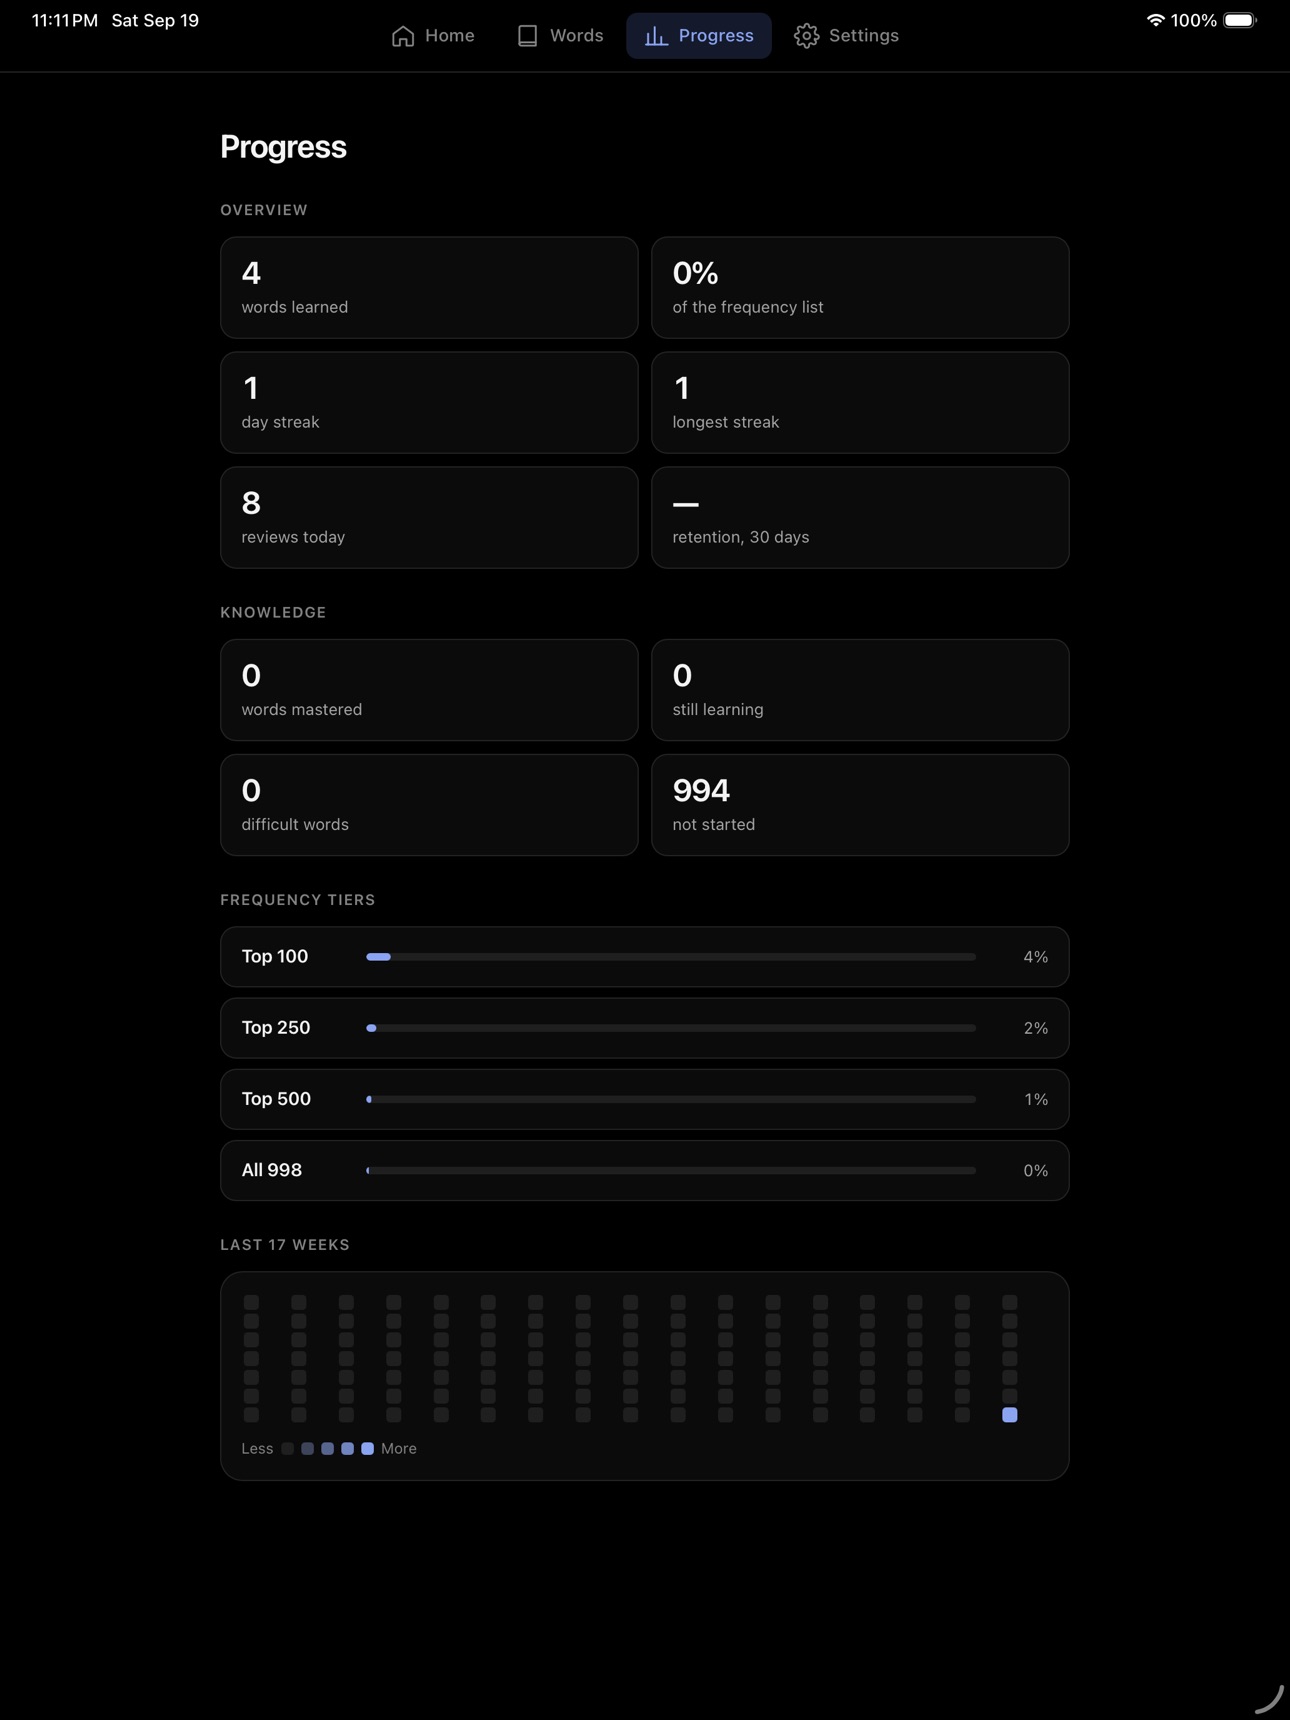Screen dimensions: 1290x1720
Task: Tap the longest streak card
Action: tap(860, 403)
